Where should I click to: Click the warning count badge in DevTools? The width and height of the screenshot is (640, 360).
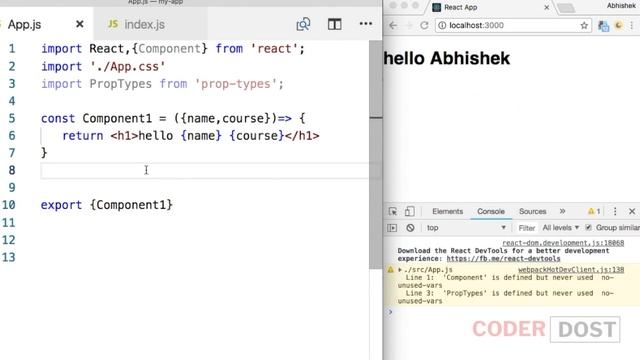pyautogui.click(x=594, y=211)
